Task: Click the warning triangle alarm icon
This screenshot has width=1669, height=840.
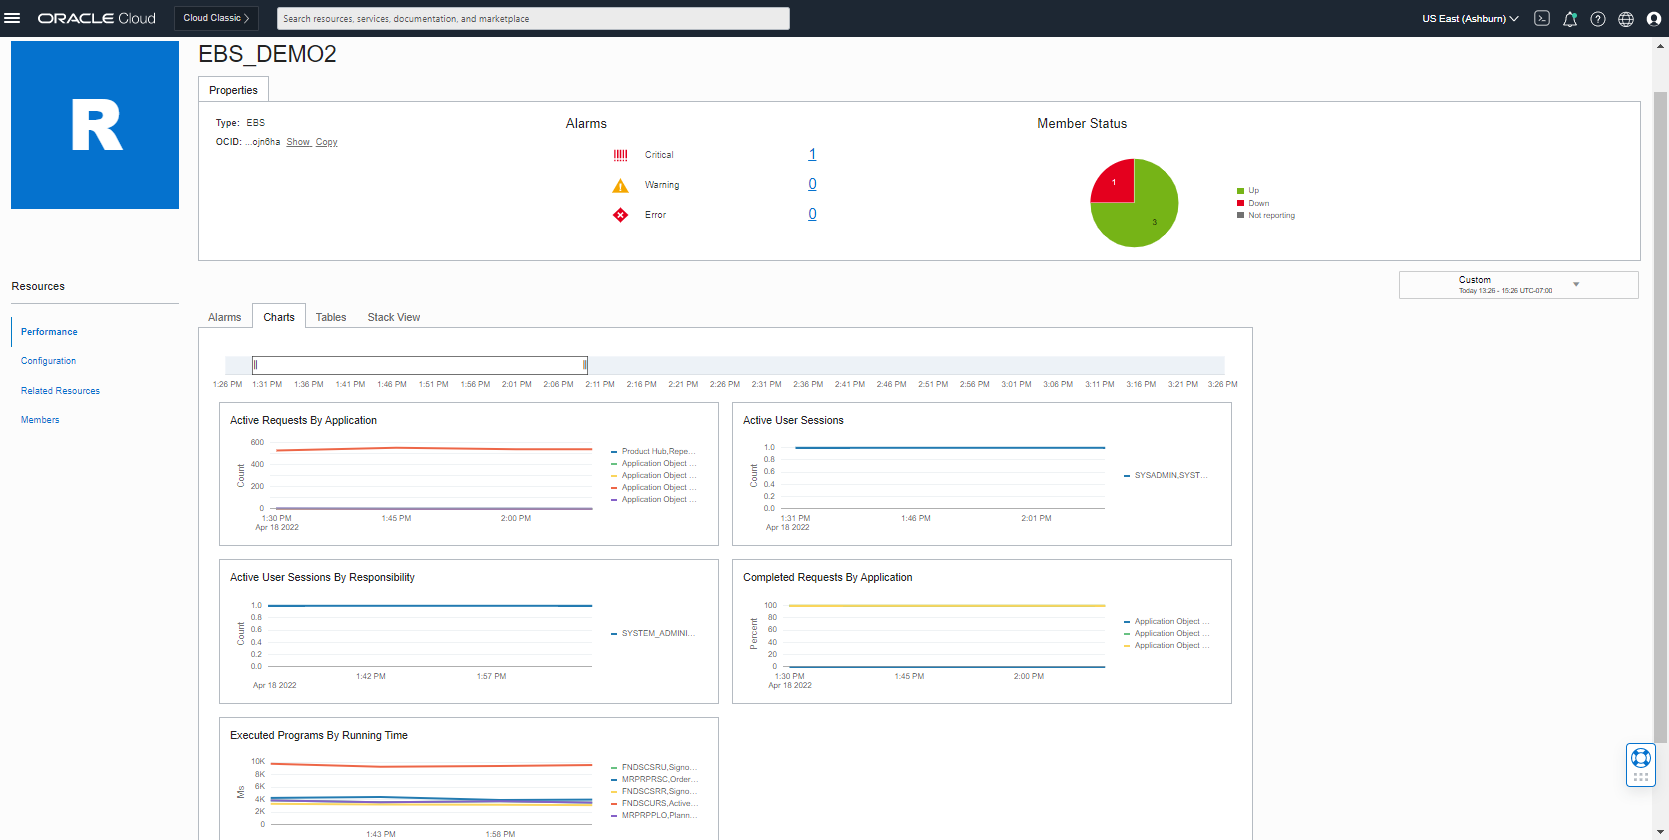Action: (620, 186)
